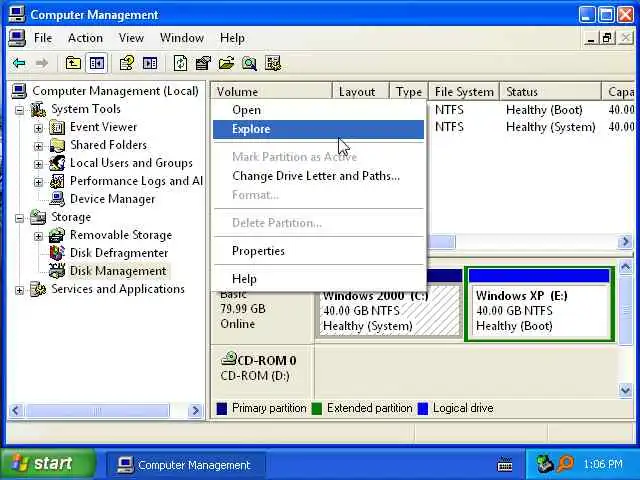Click the System Tools icon in the tree

[38, 109]
